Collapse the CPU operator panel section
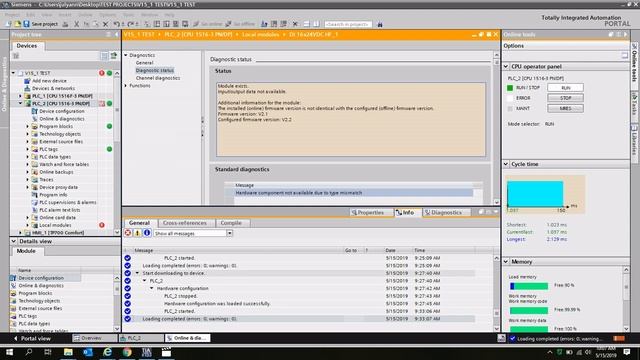The height and width of the screenshot is (360, 640). point(506,67)
